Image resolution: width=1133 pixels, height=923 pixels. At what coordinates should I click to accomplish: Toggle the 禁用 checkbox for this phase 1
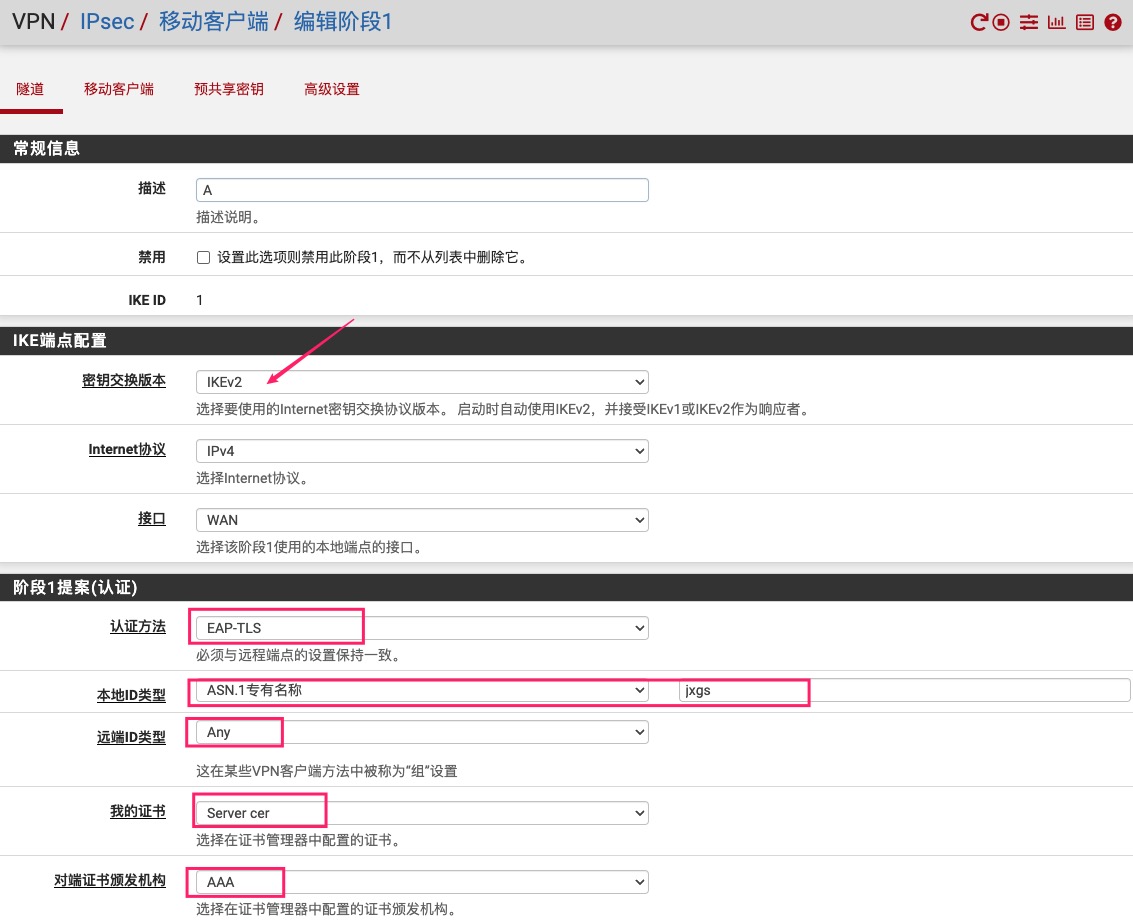(204, 257)
